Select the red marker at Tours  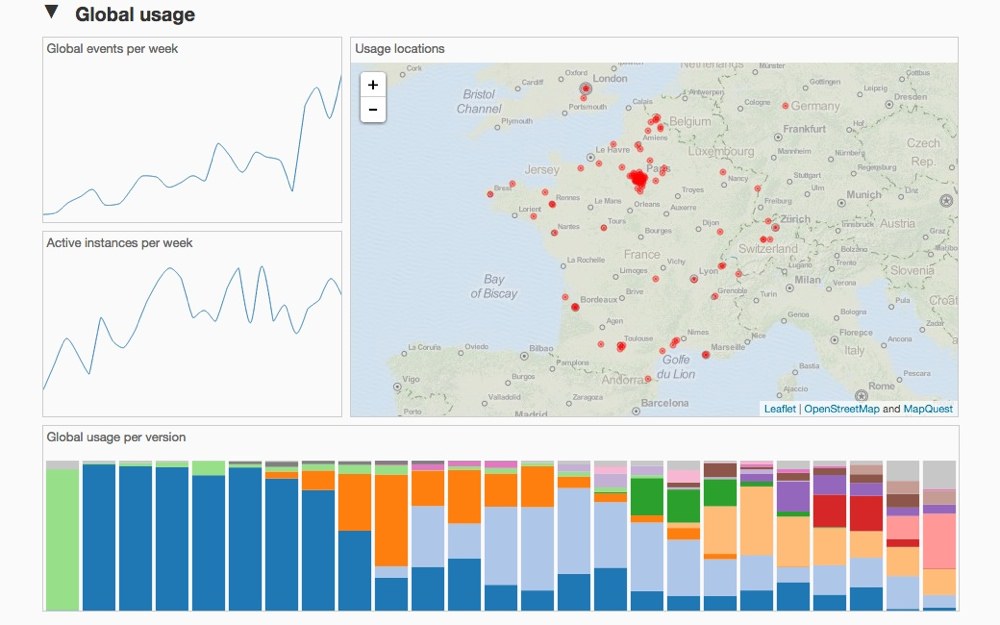[603, 226]
